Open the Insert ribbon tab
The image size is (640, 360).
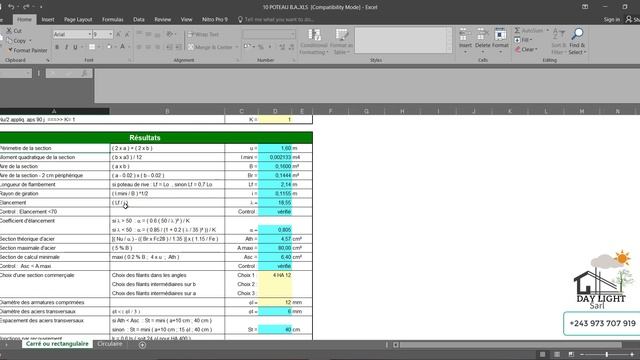(x=47, y=19)
